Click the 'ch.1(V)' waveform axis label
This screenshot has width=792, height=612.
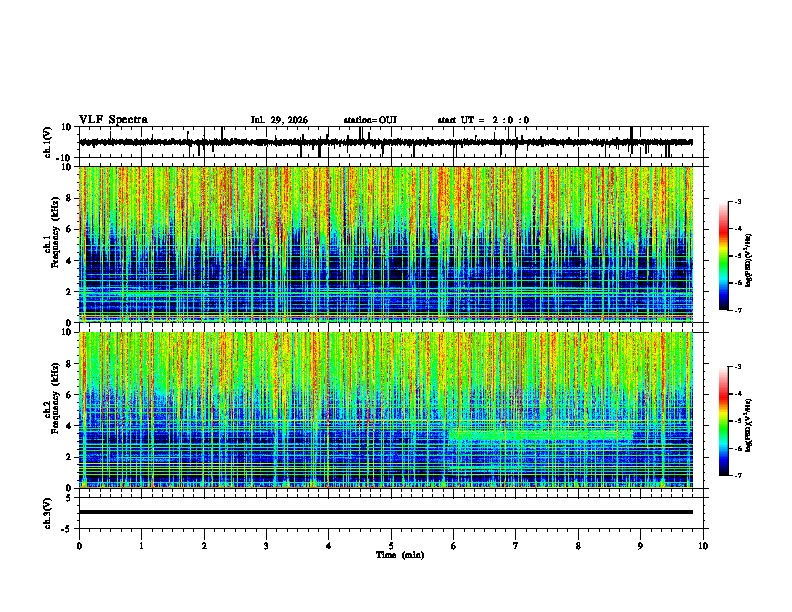(x=48, y=142)
